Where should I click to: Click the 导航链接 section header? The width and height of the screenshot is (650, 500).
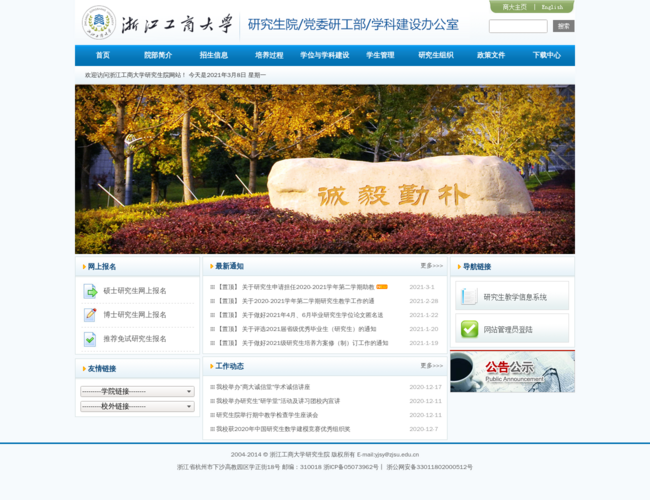point(477,267)
